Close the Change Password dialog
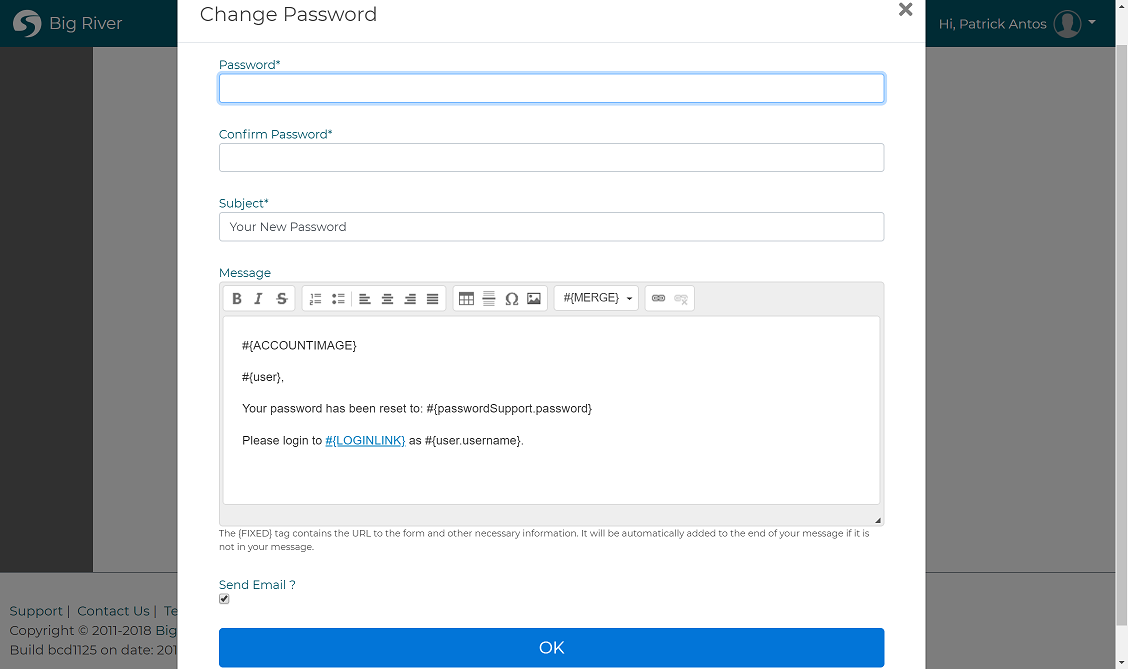 [906, 9]
